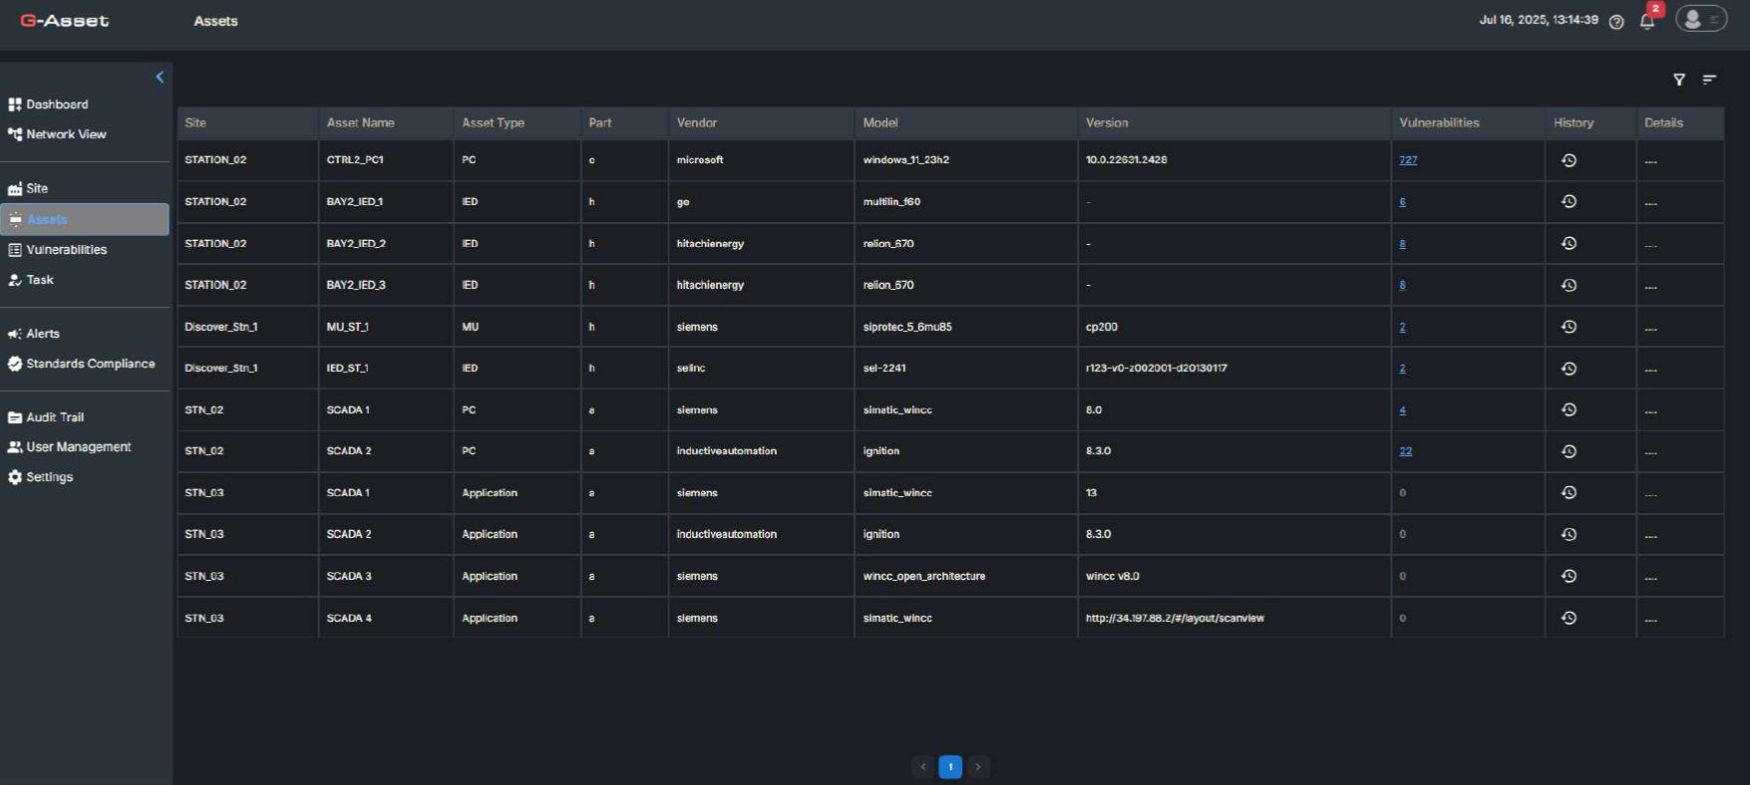Open details for MU_ST_1 row

(x=1651, y=328)
